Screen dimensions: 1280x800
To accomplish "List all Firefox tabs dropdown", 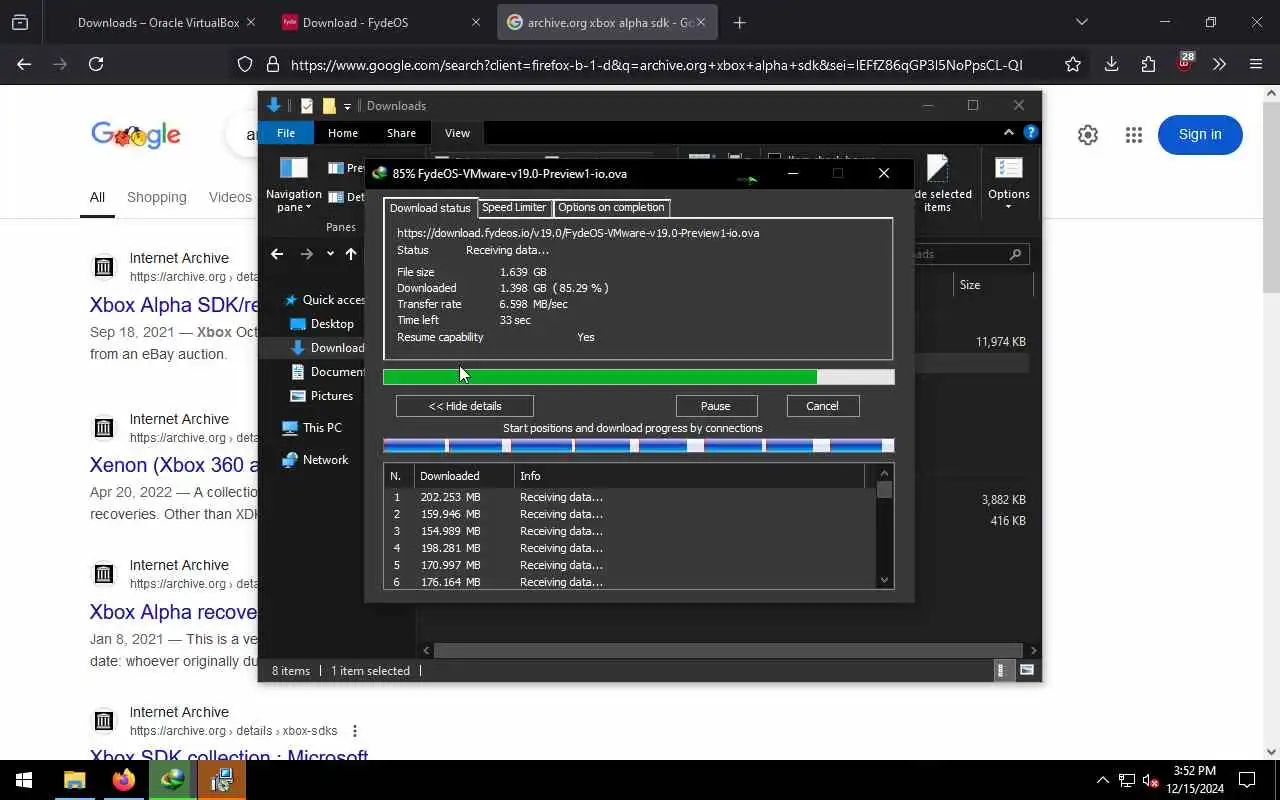I will (1081, 22).
